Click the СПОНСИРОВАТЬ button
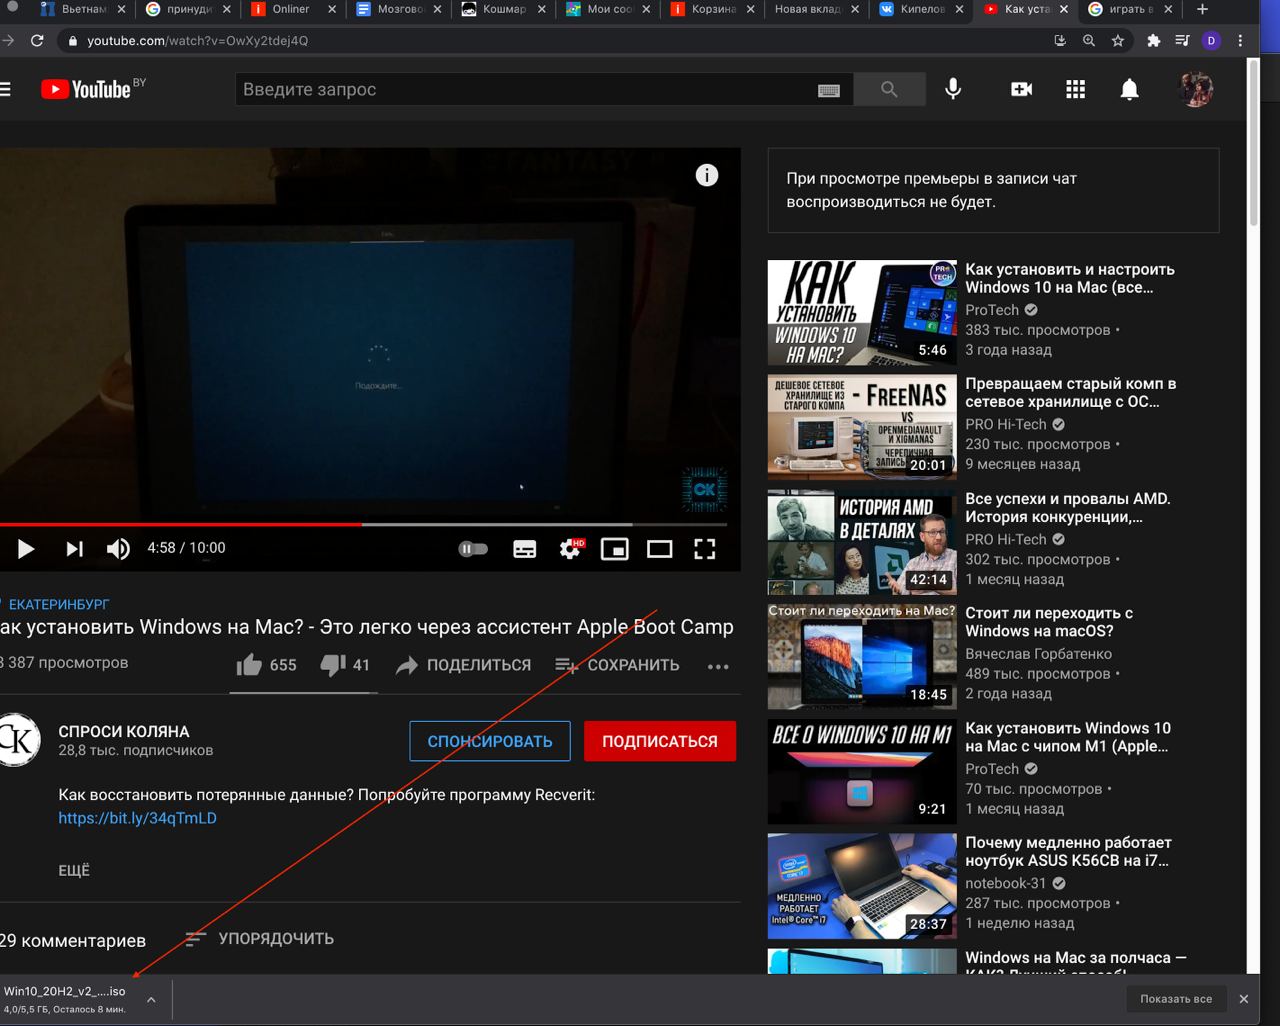 click(490, 741)
